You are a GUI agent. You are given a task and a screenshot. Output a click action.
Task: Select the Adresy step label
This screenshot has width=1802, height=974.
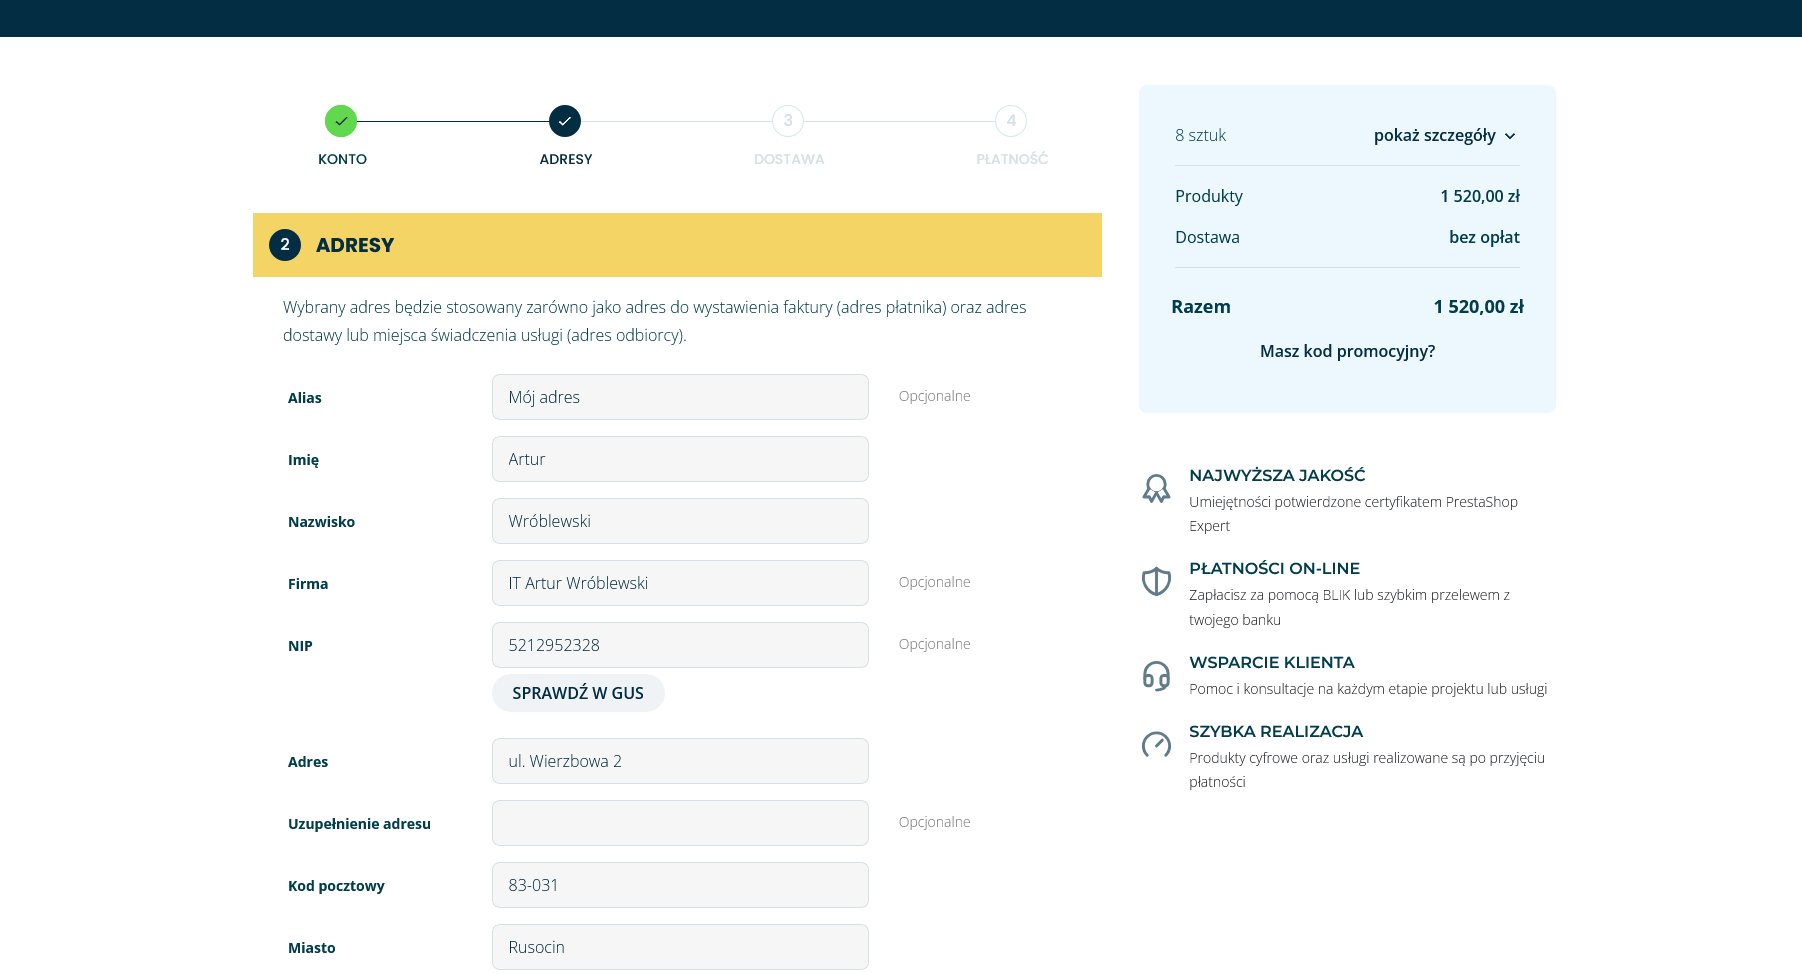point(566,159)
